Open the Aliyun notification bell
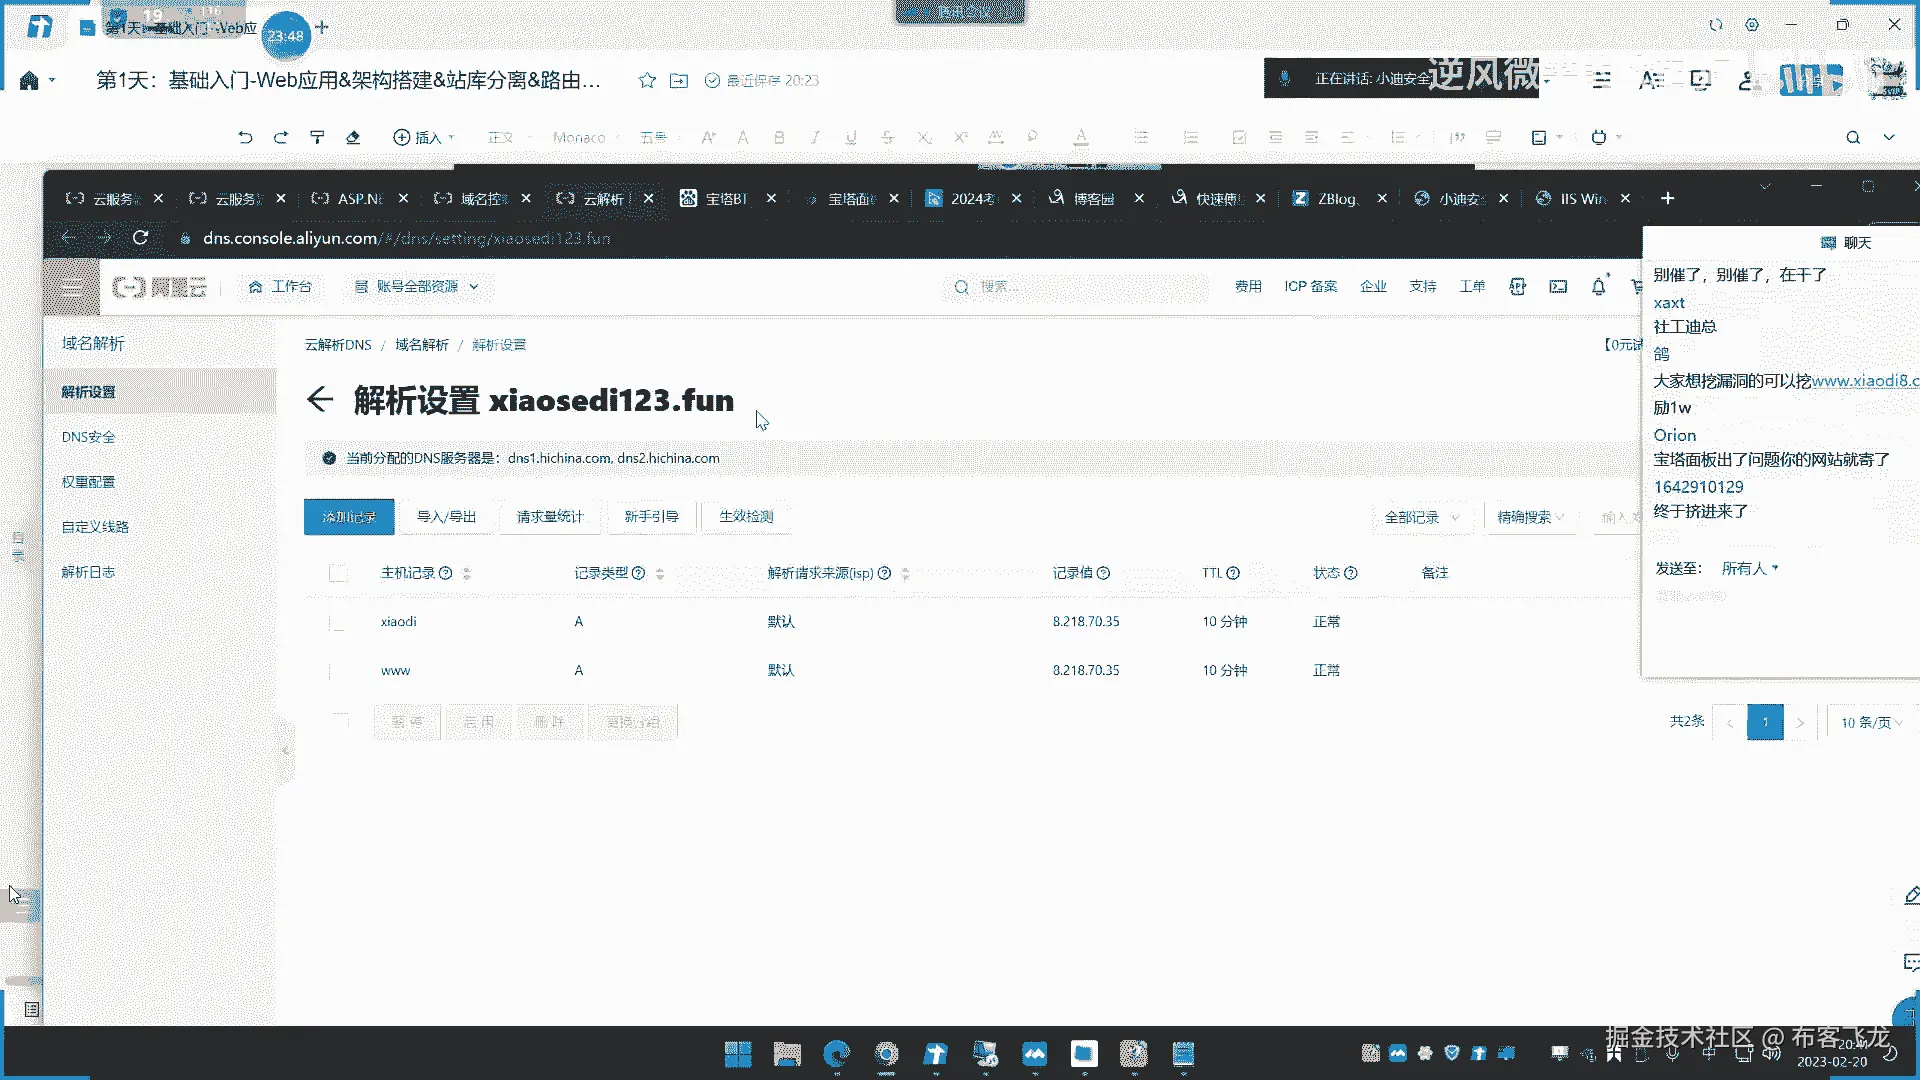1920x1080 pixels. (x=1598, y=287)
